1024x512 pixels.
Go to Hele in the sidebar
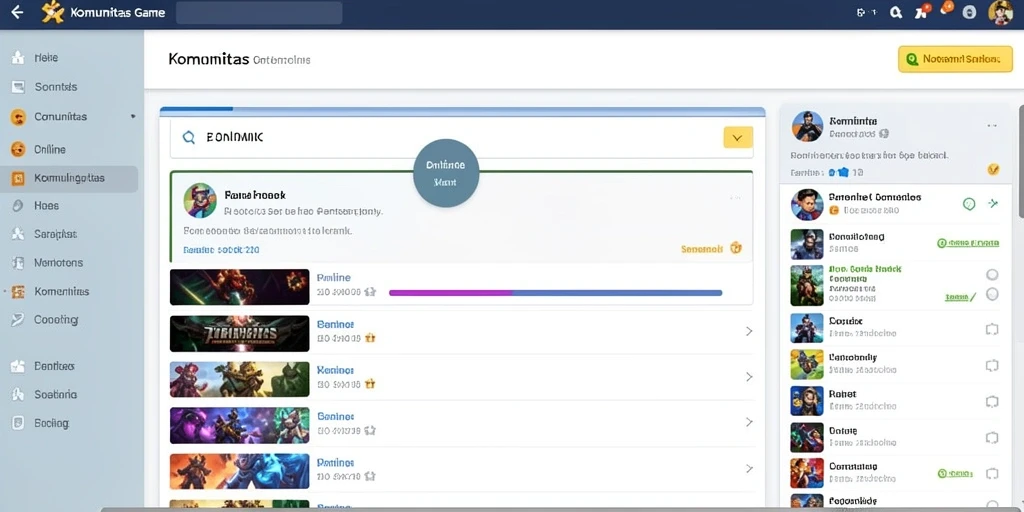[46, 57]
